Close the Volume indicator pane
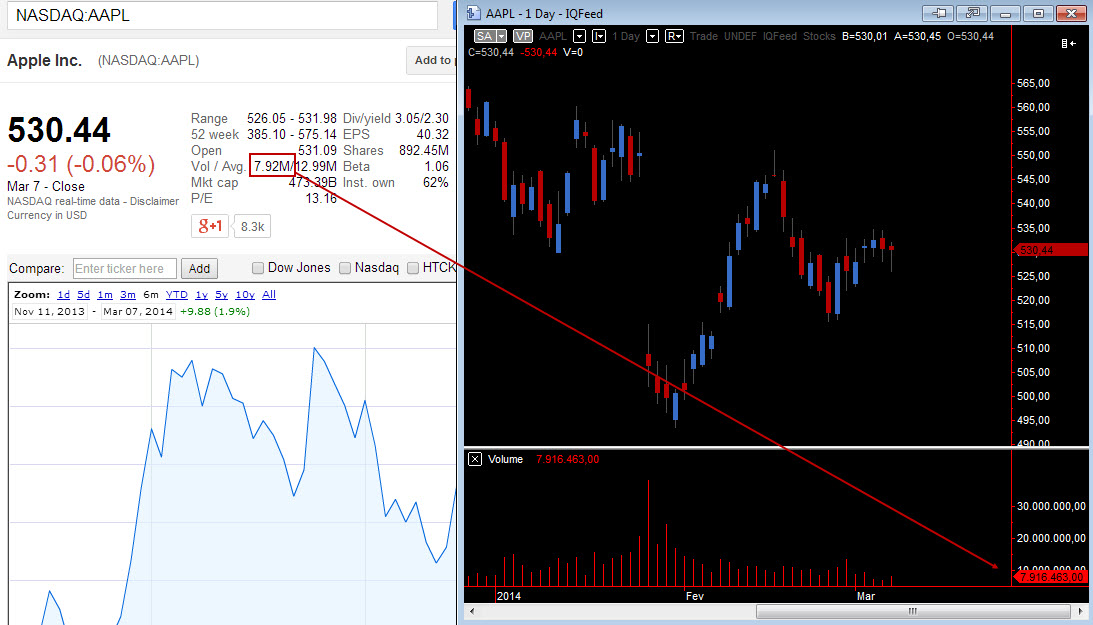Screen dimensions: 1093x625 tap(475, 459)
